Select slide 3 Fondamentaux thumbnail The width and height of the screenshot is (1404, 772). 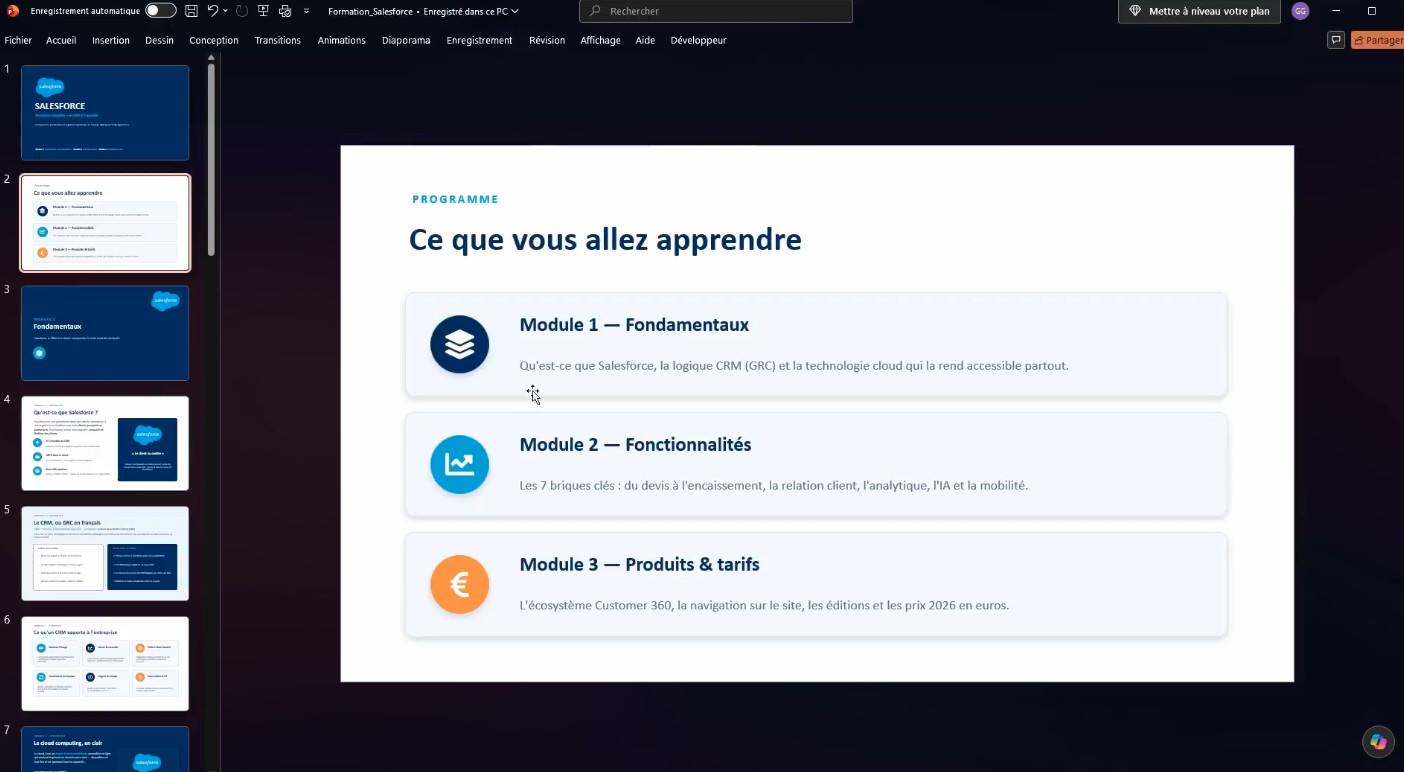pos(105,333)
